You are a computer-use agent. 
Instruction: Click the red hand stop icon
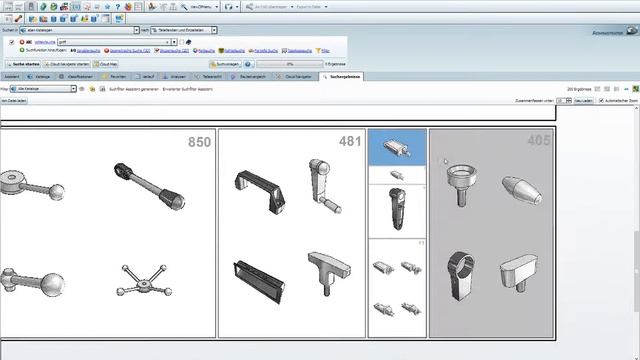pos(128,7)
